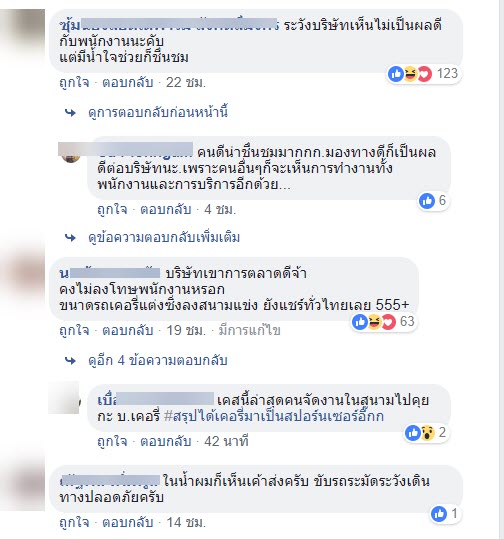
Task: Open reactions on the 123-reaction comment
Action: point(424,74)
